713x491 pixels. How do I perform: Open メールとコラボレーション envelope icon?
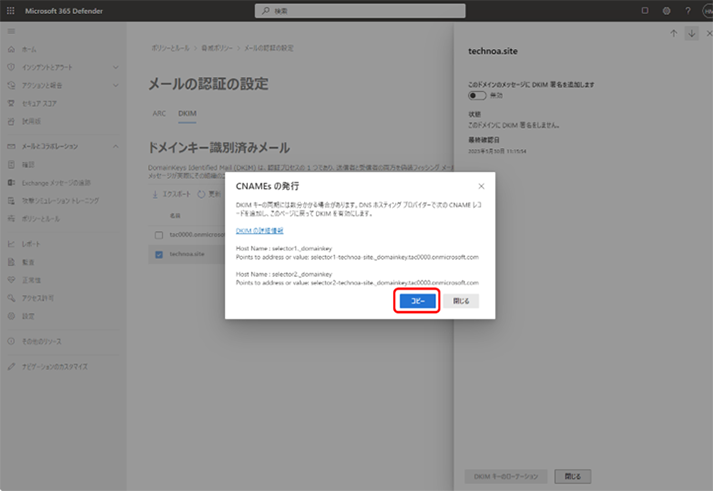point(11,146)
